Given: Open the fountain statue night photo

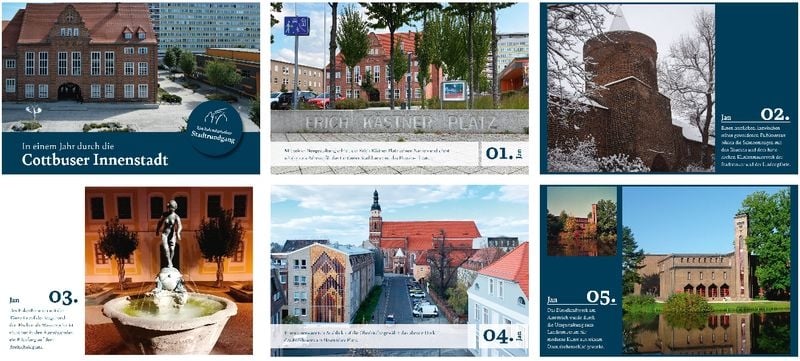Looking at the screenshot, I should [169, 270].
